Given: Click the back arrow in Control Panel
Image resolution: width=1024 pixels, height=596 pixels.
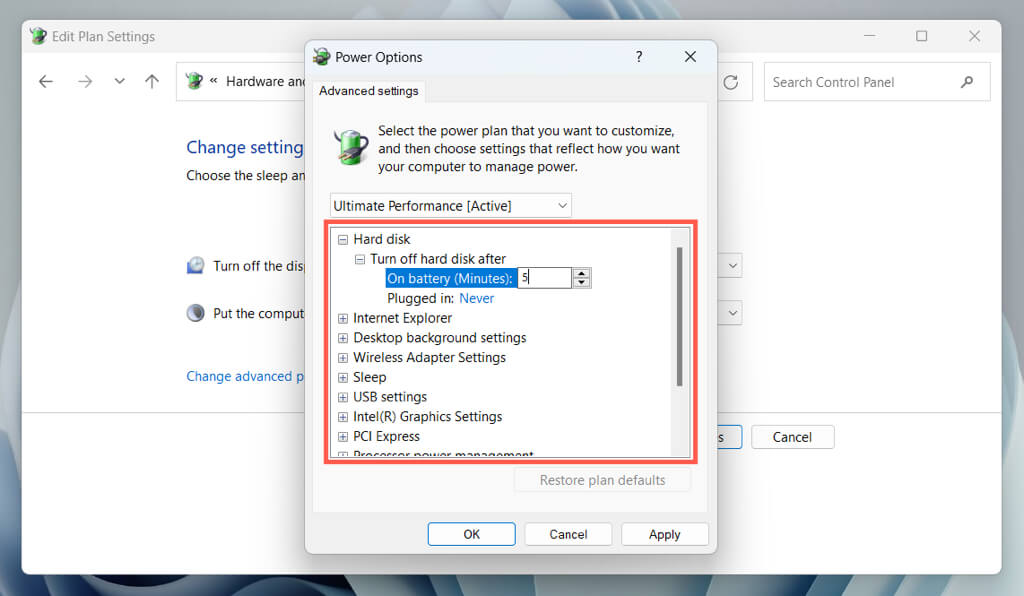Looking at the screenshot, I should [46, 82].
